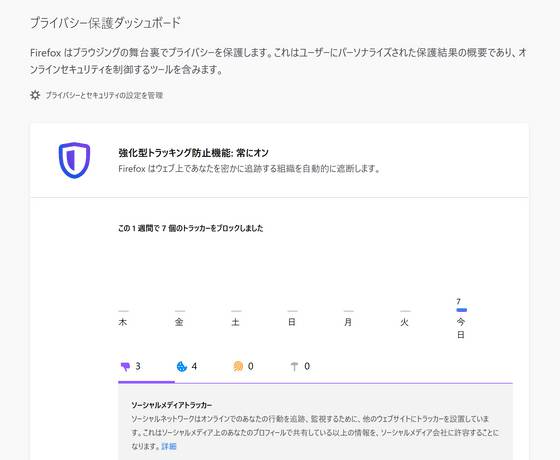Click the 火 day label in graph

(x=404, y=322)
